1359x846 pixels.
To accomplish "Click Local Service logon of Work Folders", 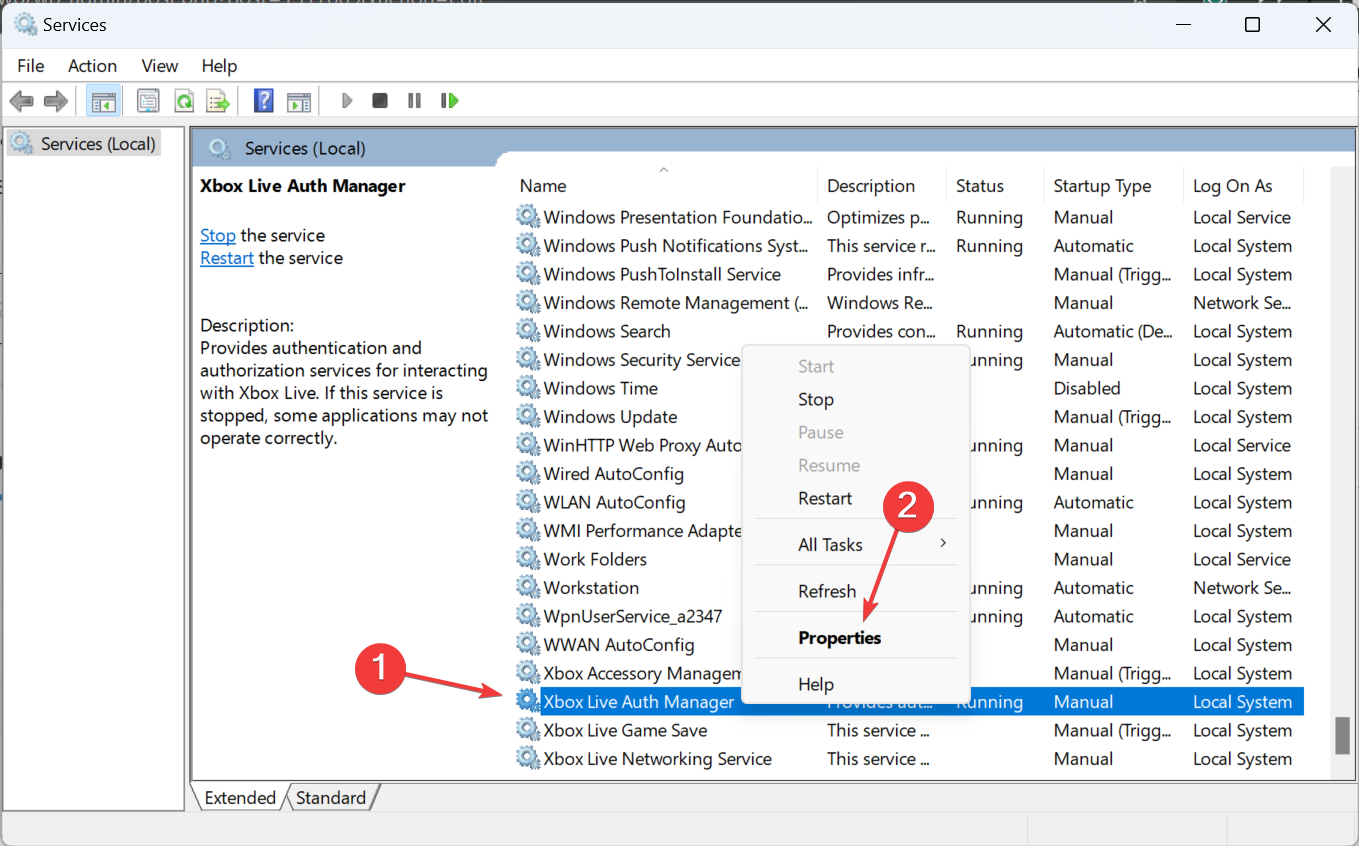I will click(1242, 559).
